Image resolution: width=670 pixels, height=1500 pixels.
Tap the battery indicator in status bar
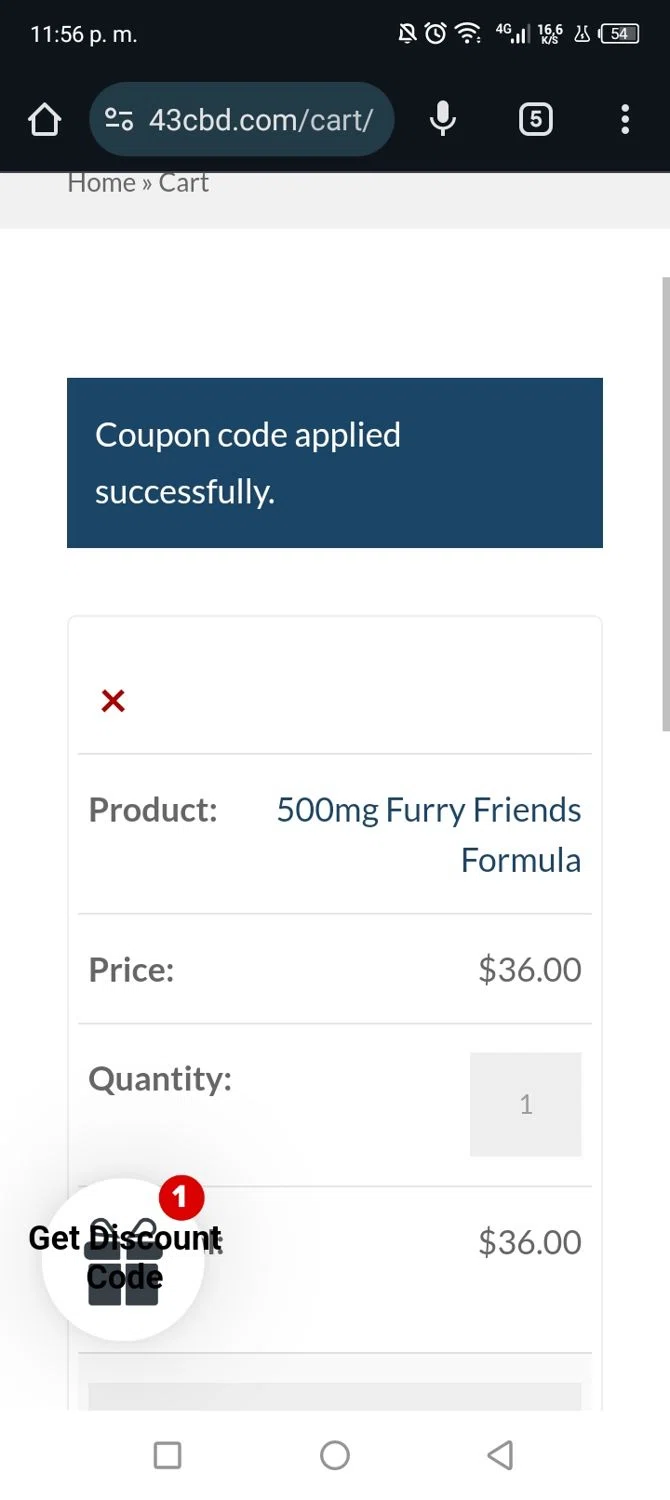tap(619, 34)
